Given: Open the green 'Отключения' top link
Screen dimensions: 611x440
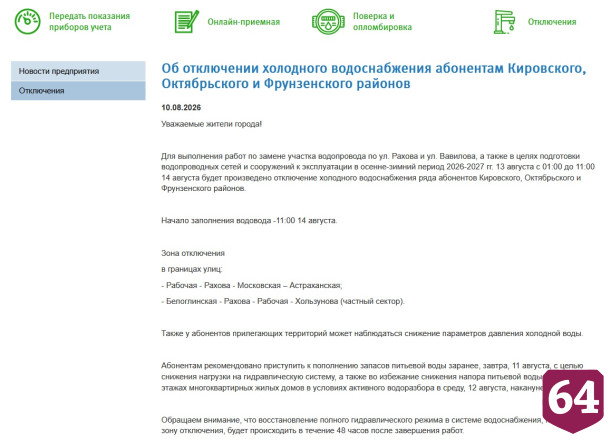Looking at the screenshot, I should (x=552, y=22).
